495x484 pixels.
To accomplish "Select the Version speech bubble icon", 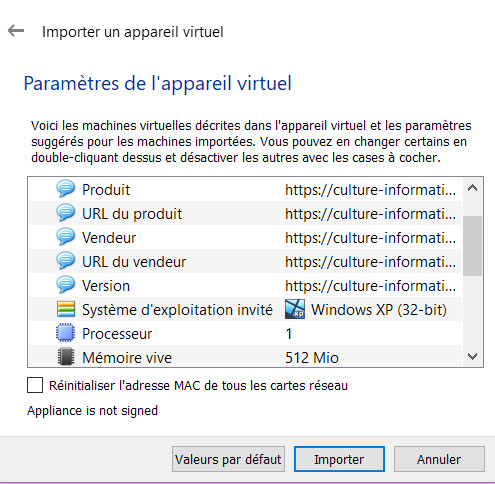I will 65,285.
